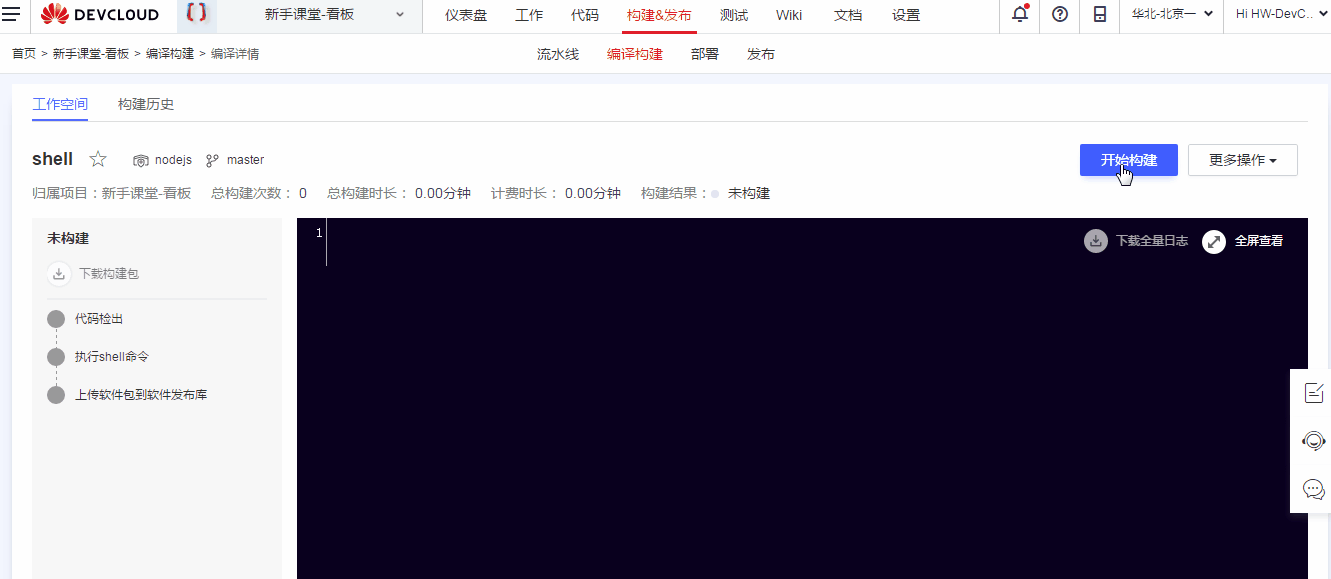Open the mobile app icon in top bar
This screenshot has height=579, width=1331.
pos(1099,16)
